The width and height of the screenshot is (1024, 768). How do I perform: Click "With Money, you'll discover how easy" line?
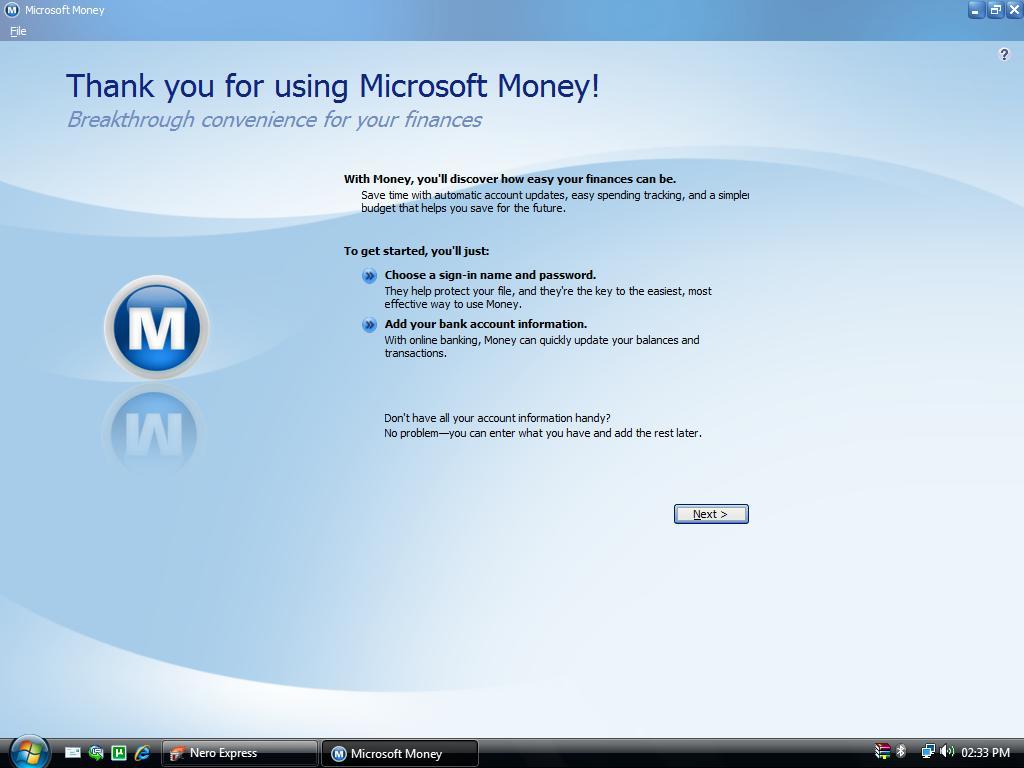[509, 179]
